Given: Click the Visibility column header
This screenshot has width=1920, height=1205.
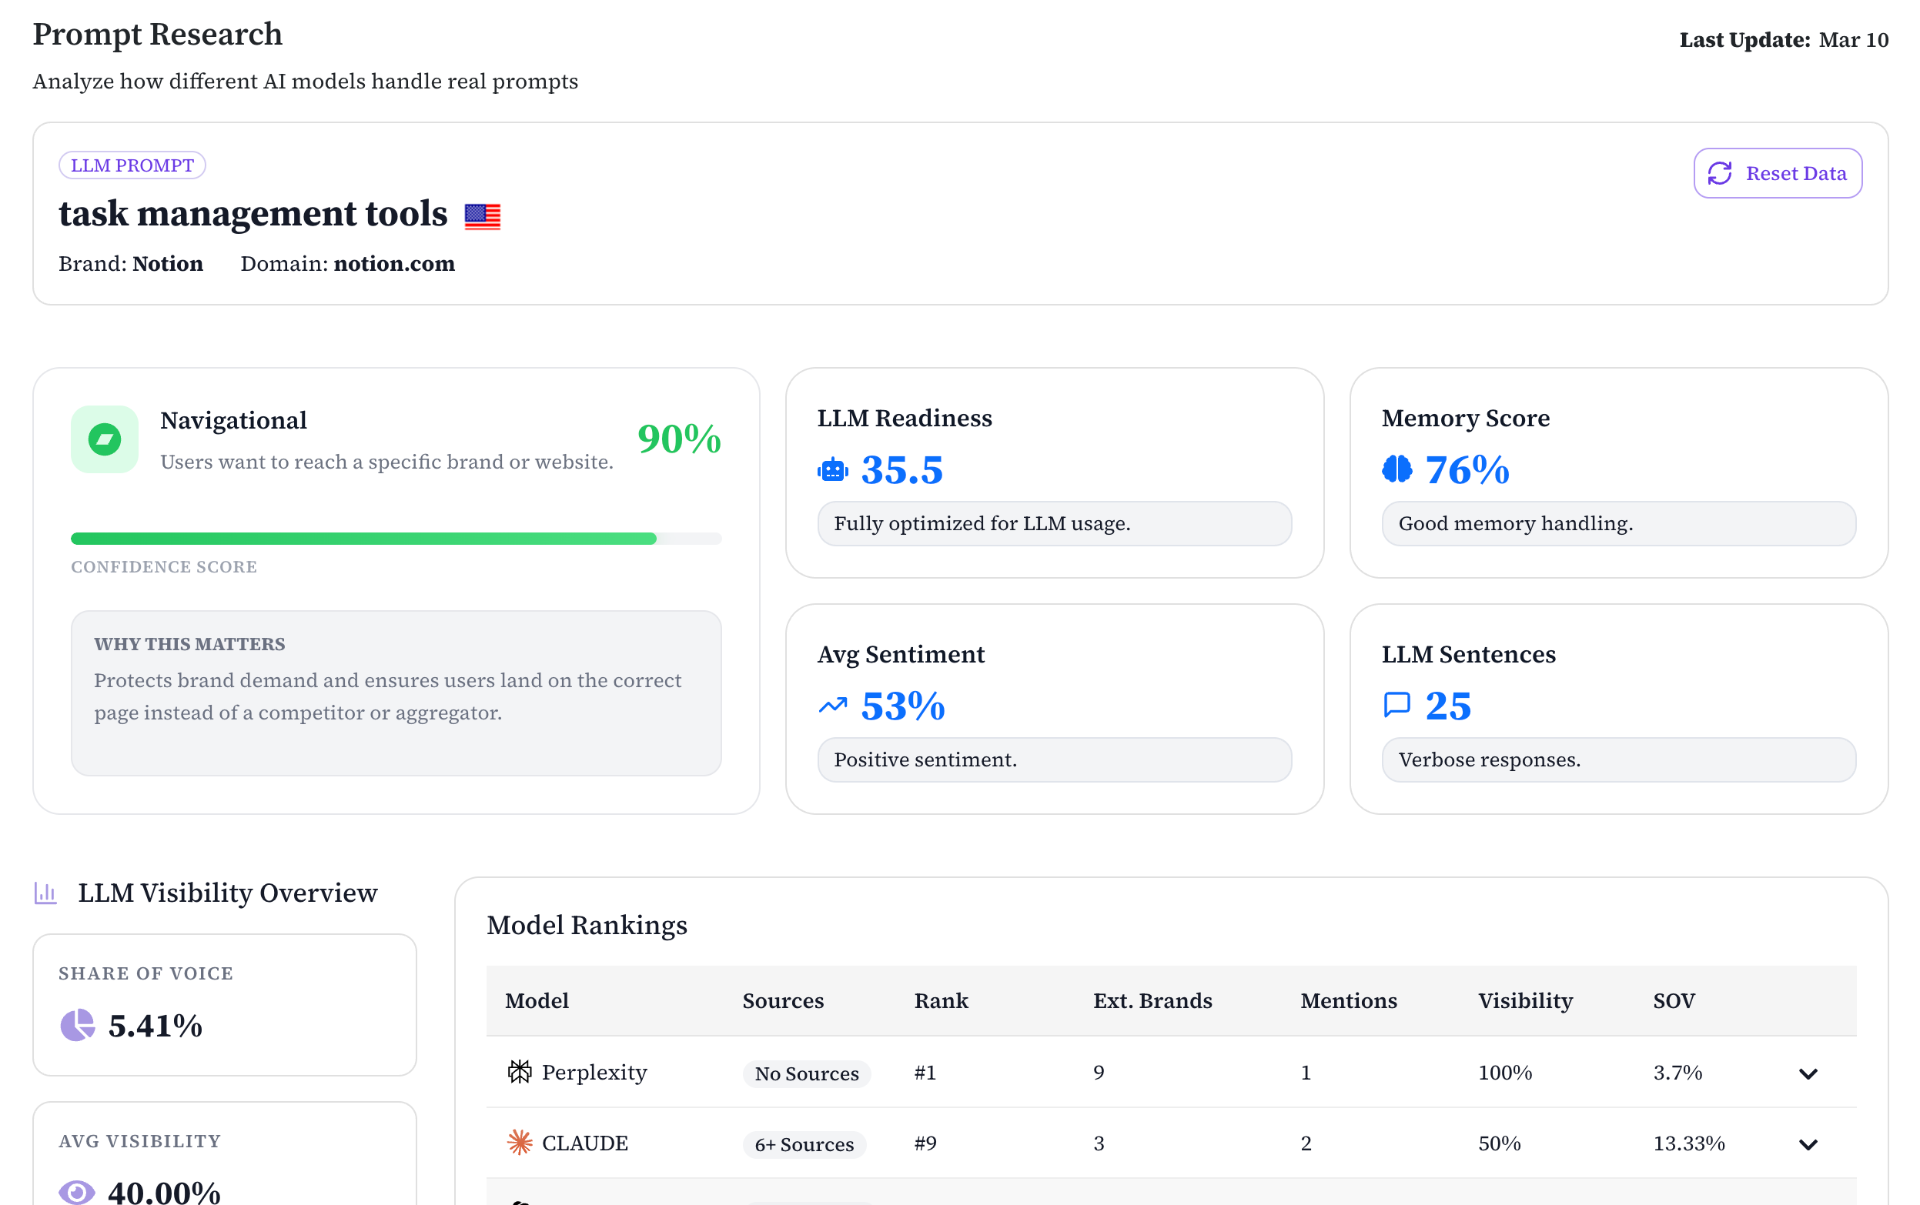Looking at the screenshot, I should pyautogui.click(x=1525, y=1001).
